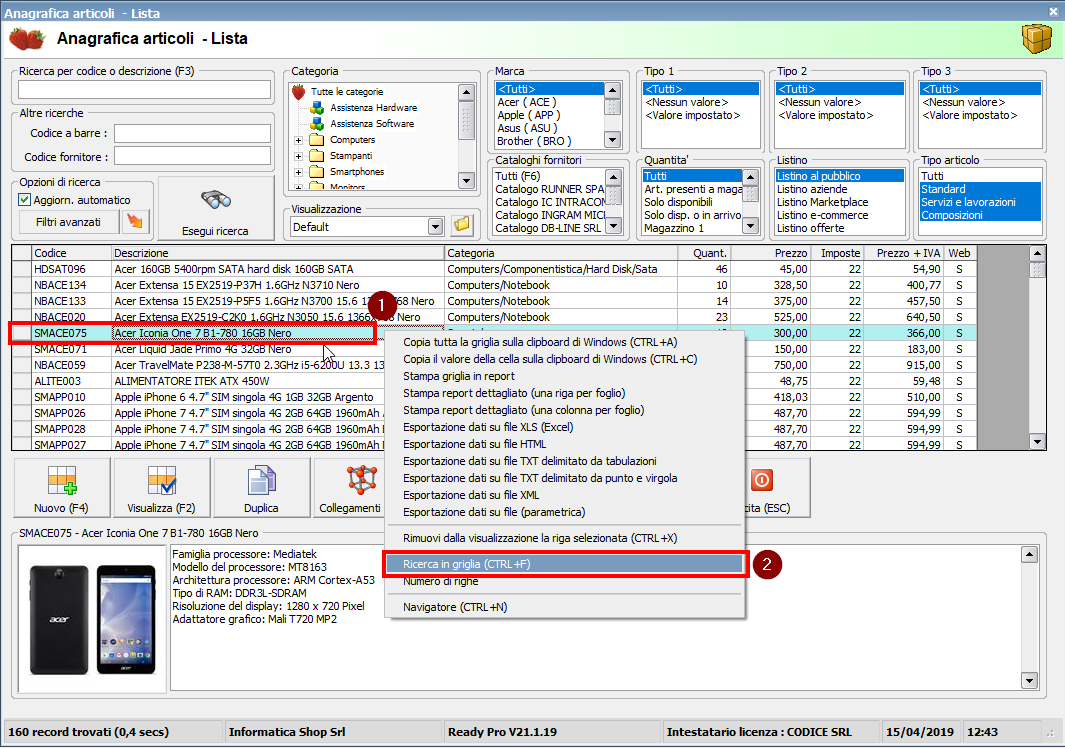1065x748 pixels.
Task: Select Acer ( ACE ) in Marca list
Action: tap(527, 102)
